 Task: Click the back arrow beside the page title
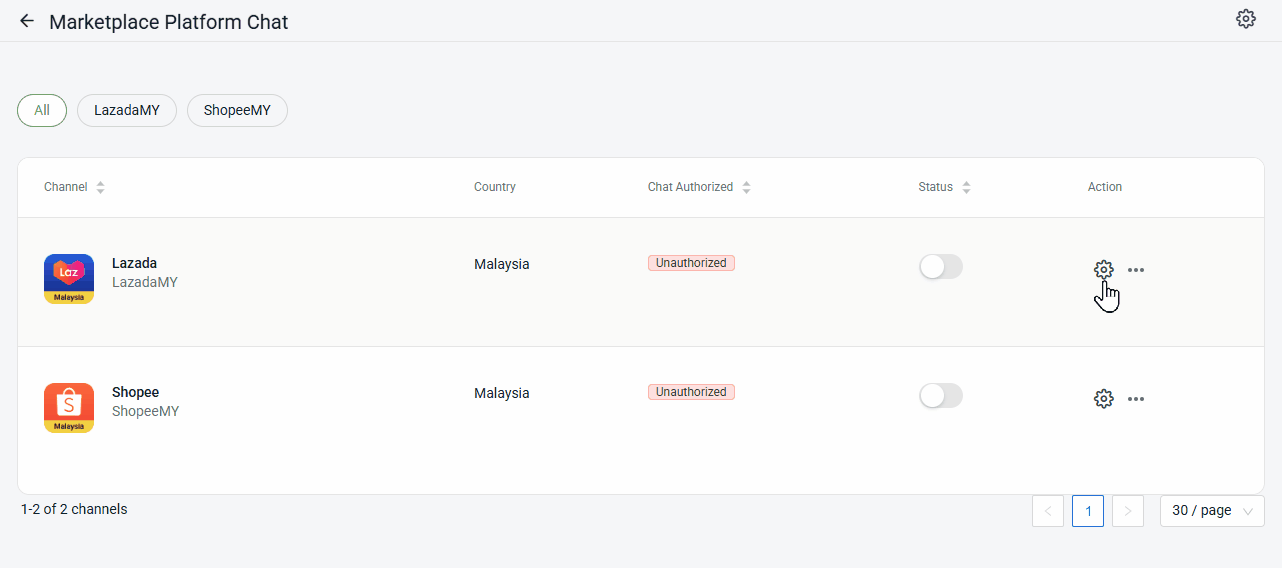(x=27, y=21)
